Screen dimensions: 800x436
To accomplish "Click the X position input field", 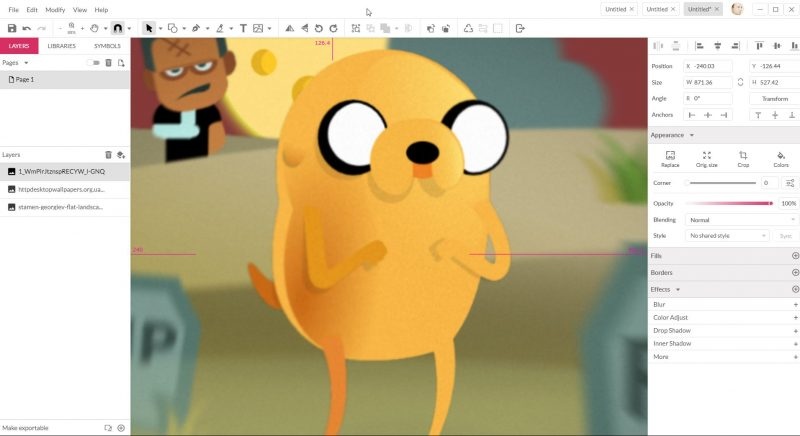I will (708, 66).
